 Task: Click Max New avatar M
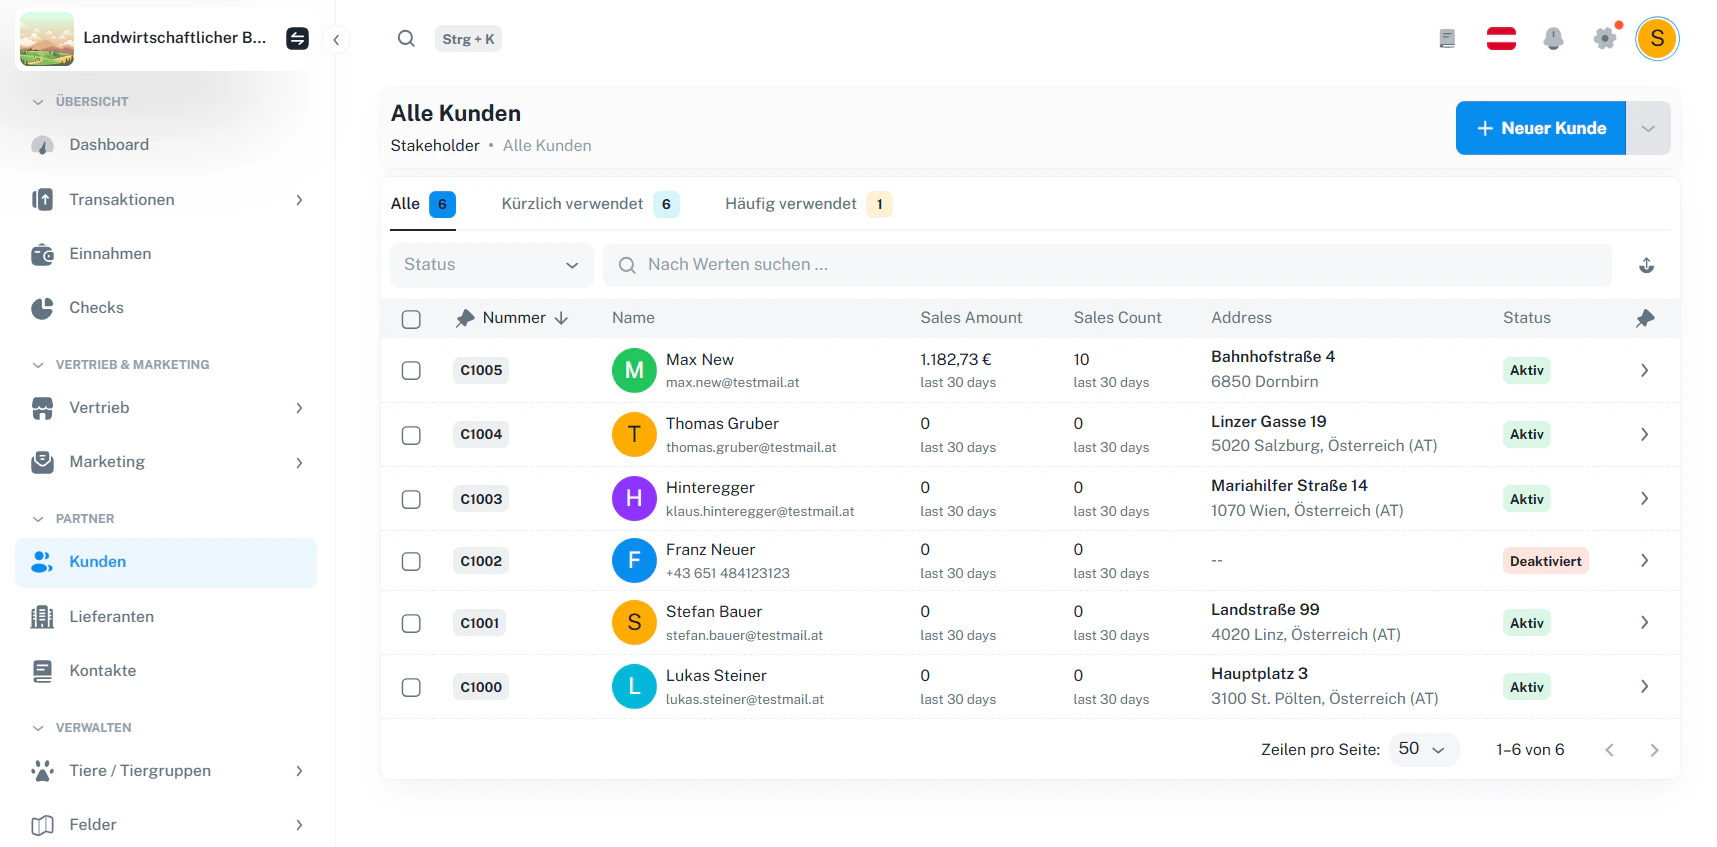tap(634, 370)
